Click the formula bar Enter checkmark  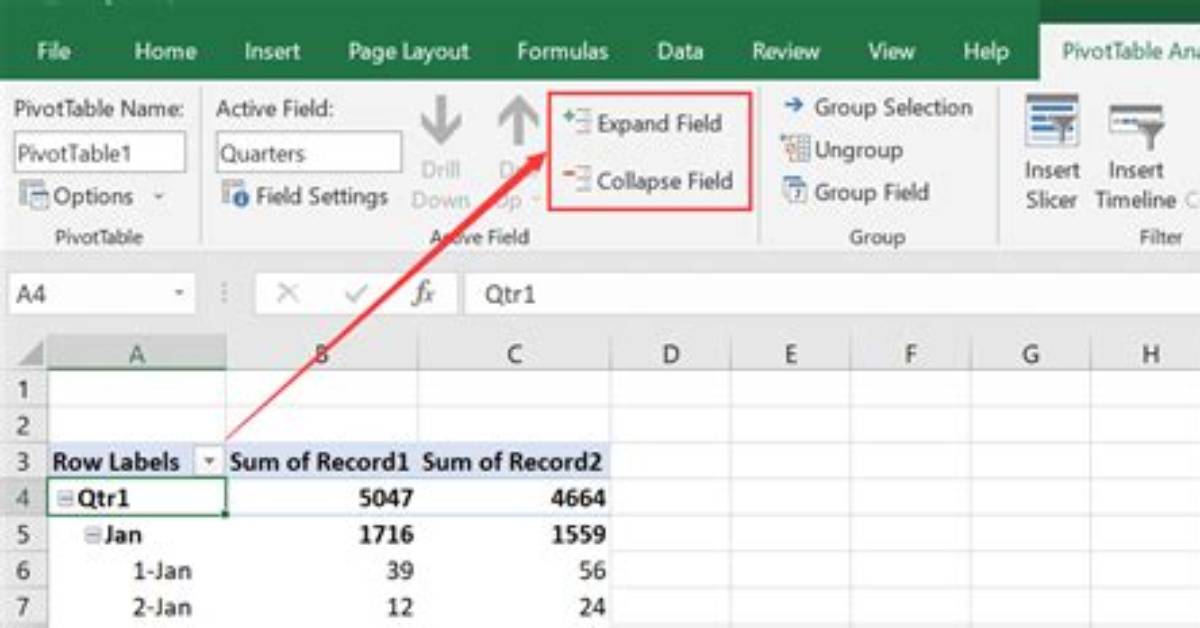356,294
